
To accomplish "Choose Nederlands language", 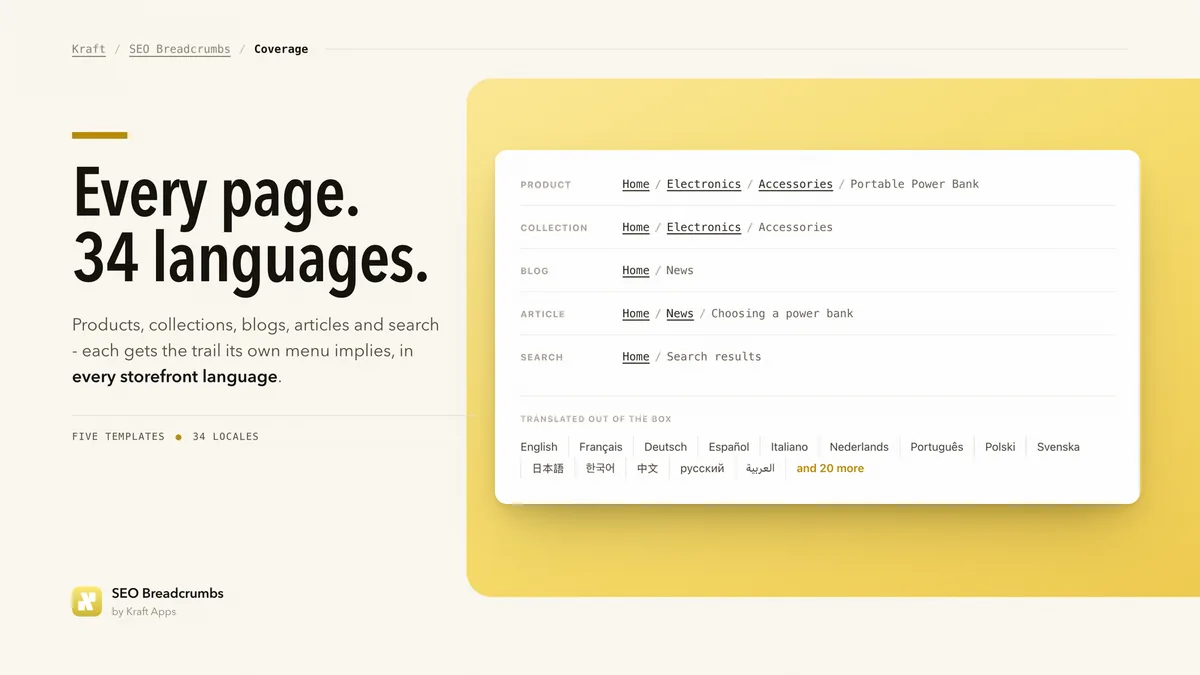I will [x=859, y=447].
